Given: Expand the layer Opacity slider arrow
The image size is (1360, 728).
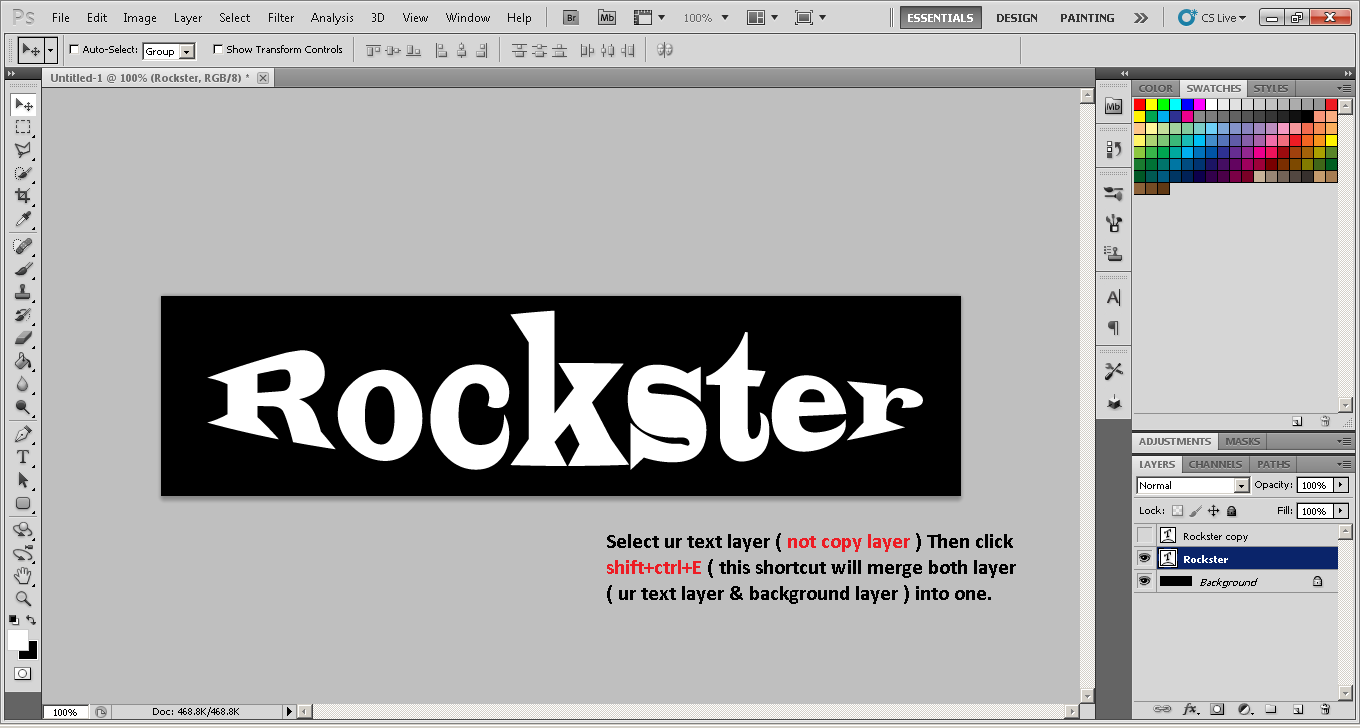Looking at the screenshot, I should [x=1341, y=485].
